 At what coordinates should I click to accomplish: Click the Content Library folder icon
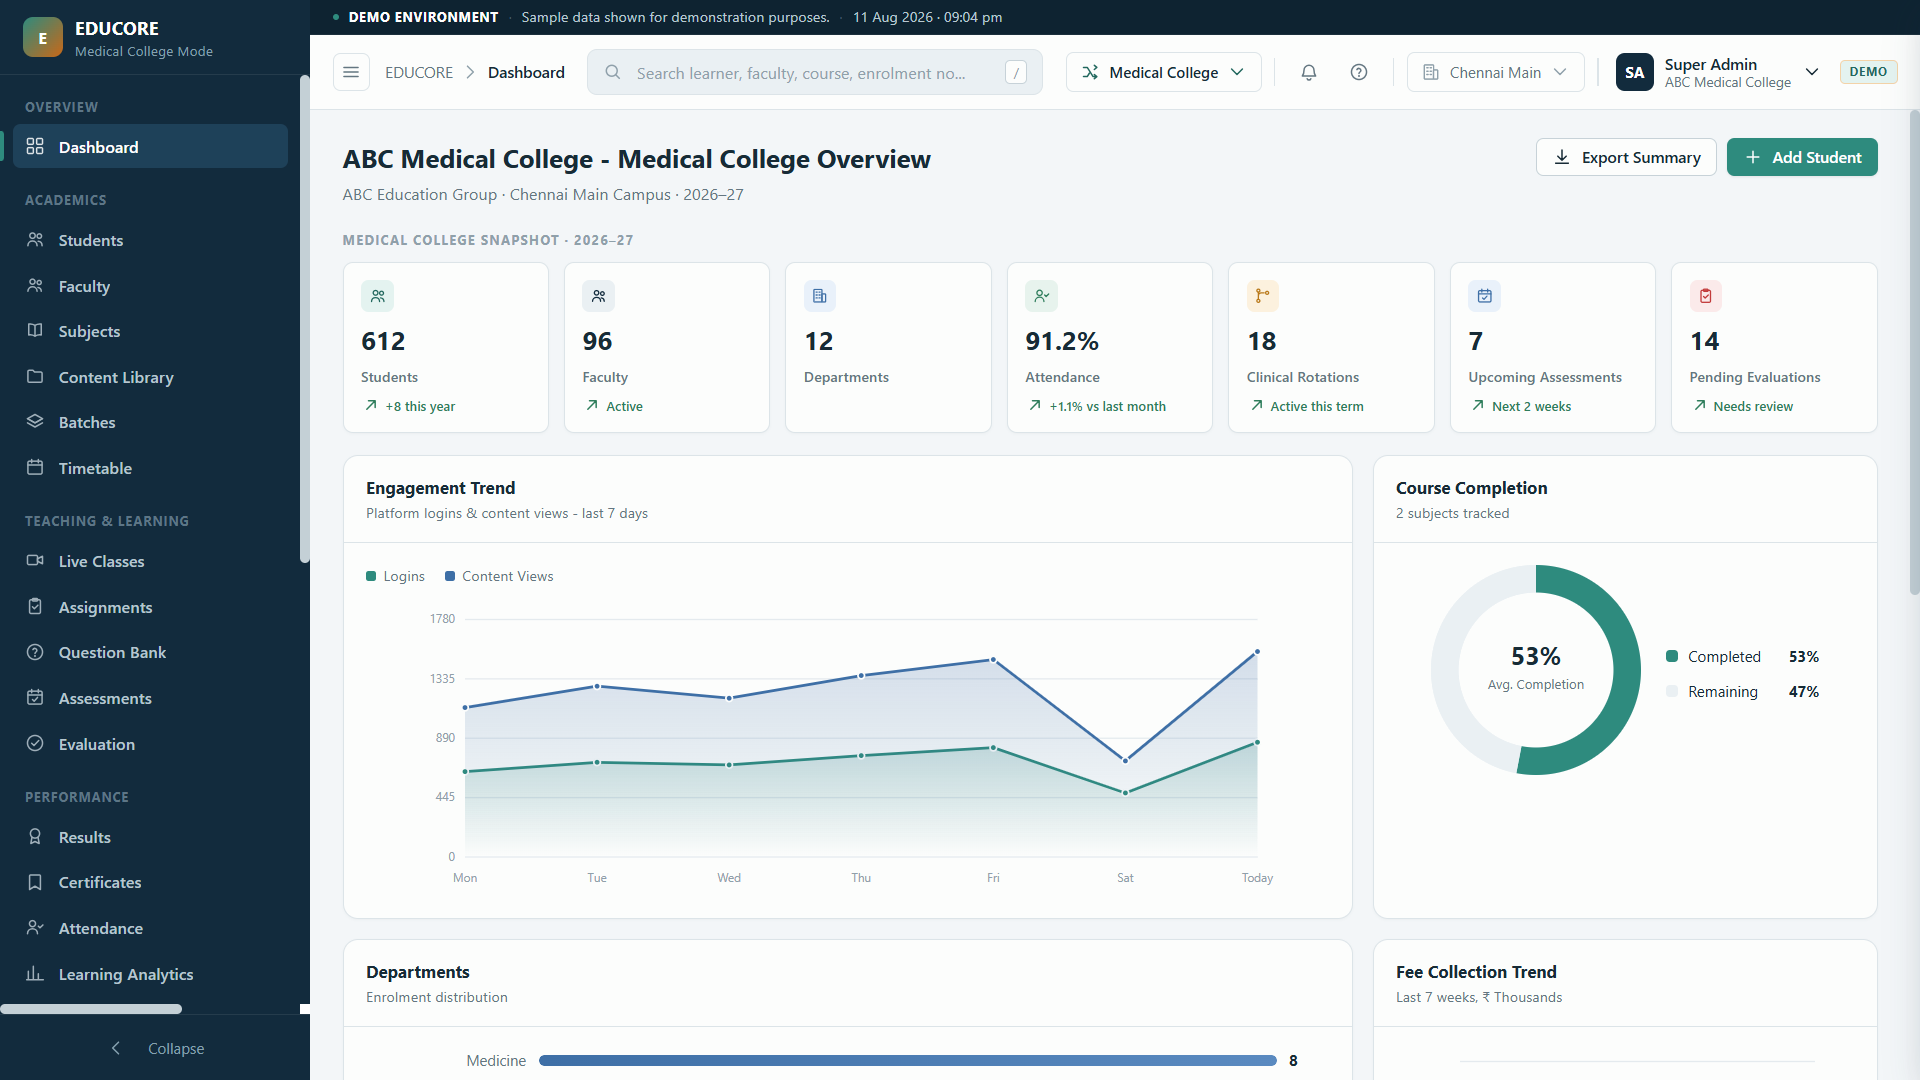[35, 376]
